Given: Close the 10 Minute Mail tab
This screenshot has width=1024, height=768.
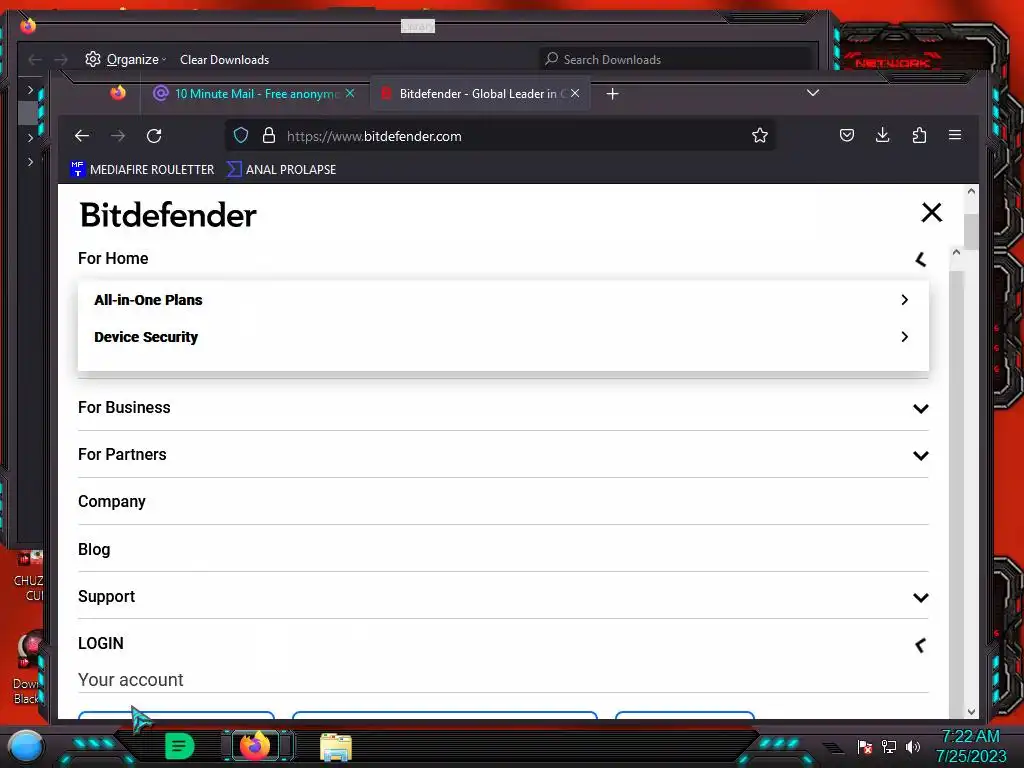Looking at the screenshot, I should coord(350,93).
